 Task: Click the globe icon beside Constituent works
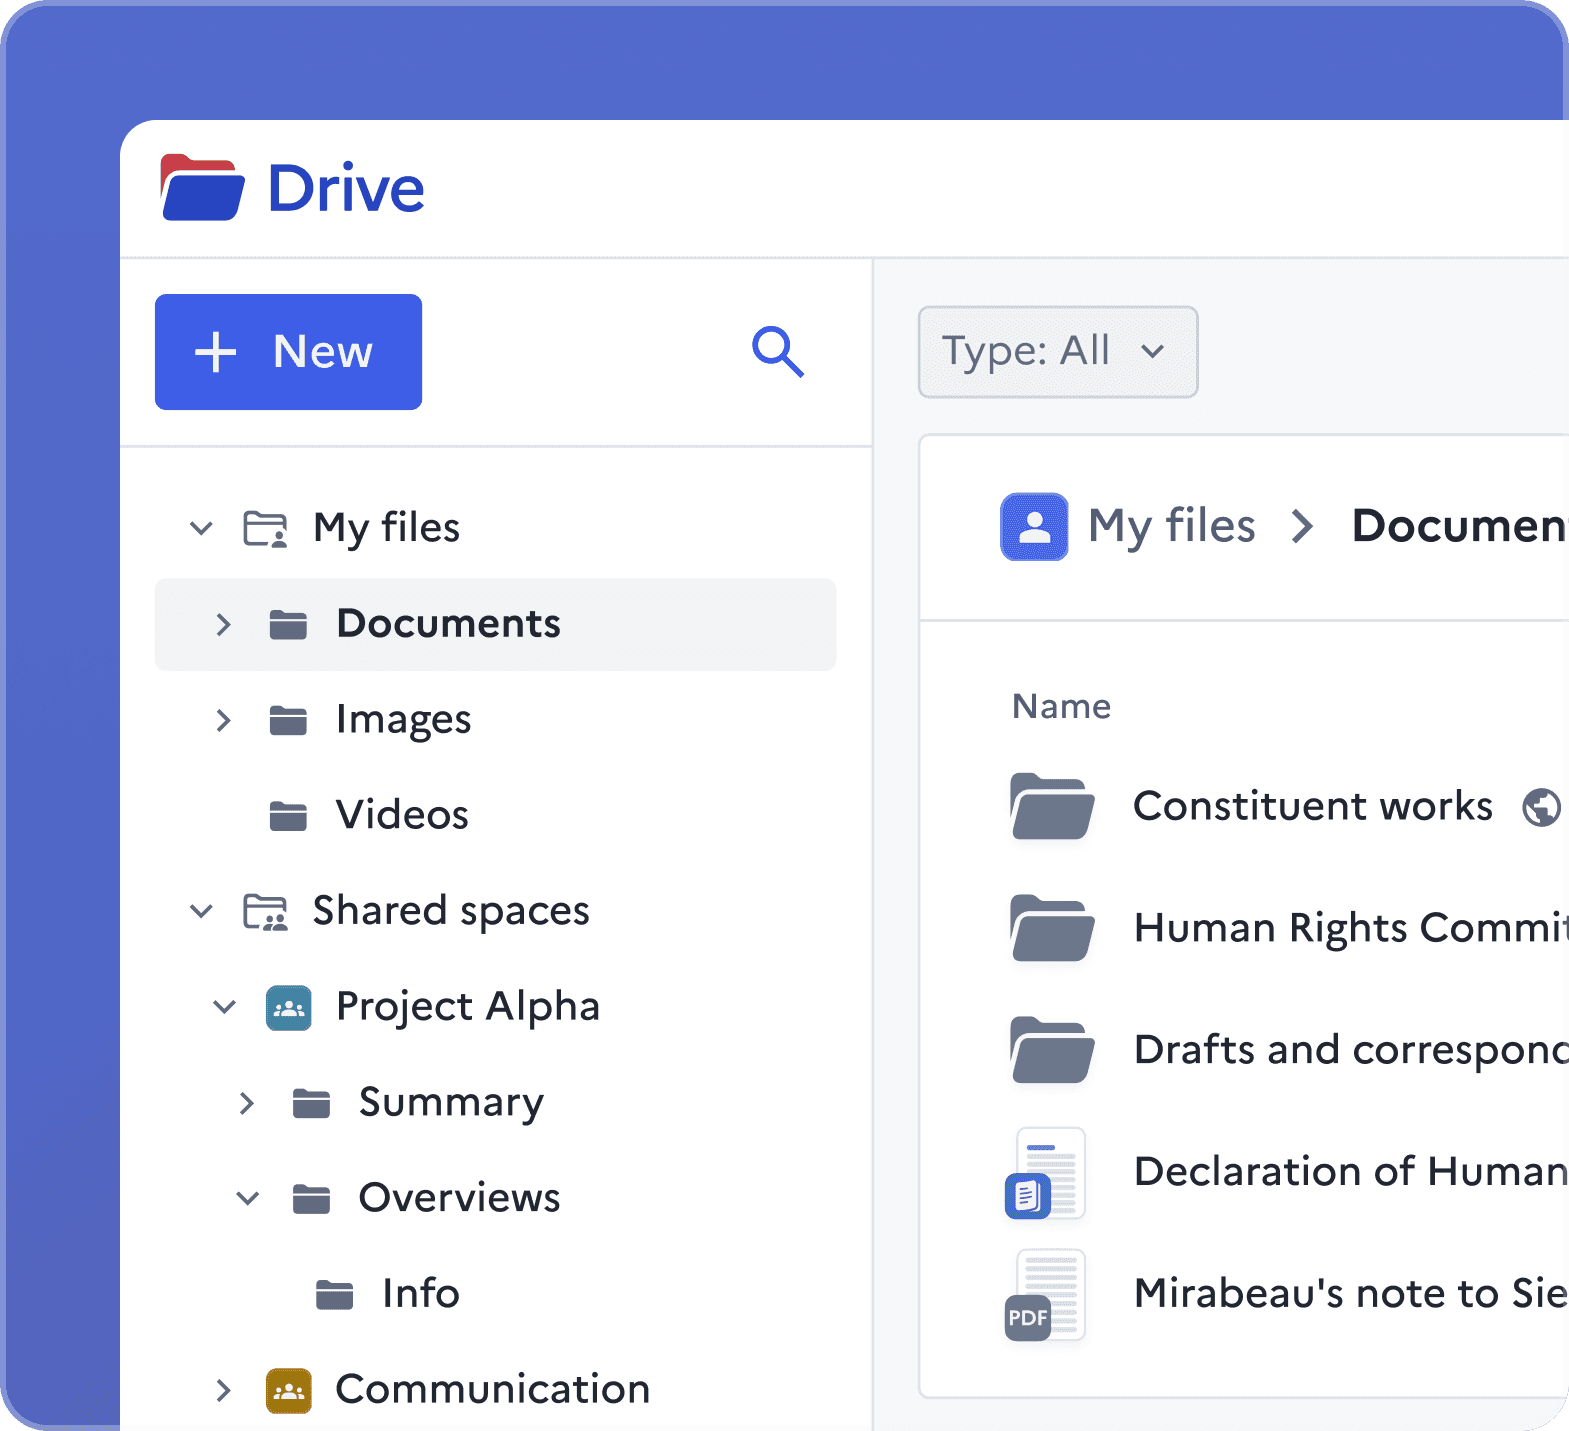[x=1540, y=807]
